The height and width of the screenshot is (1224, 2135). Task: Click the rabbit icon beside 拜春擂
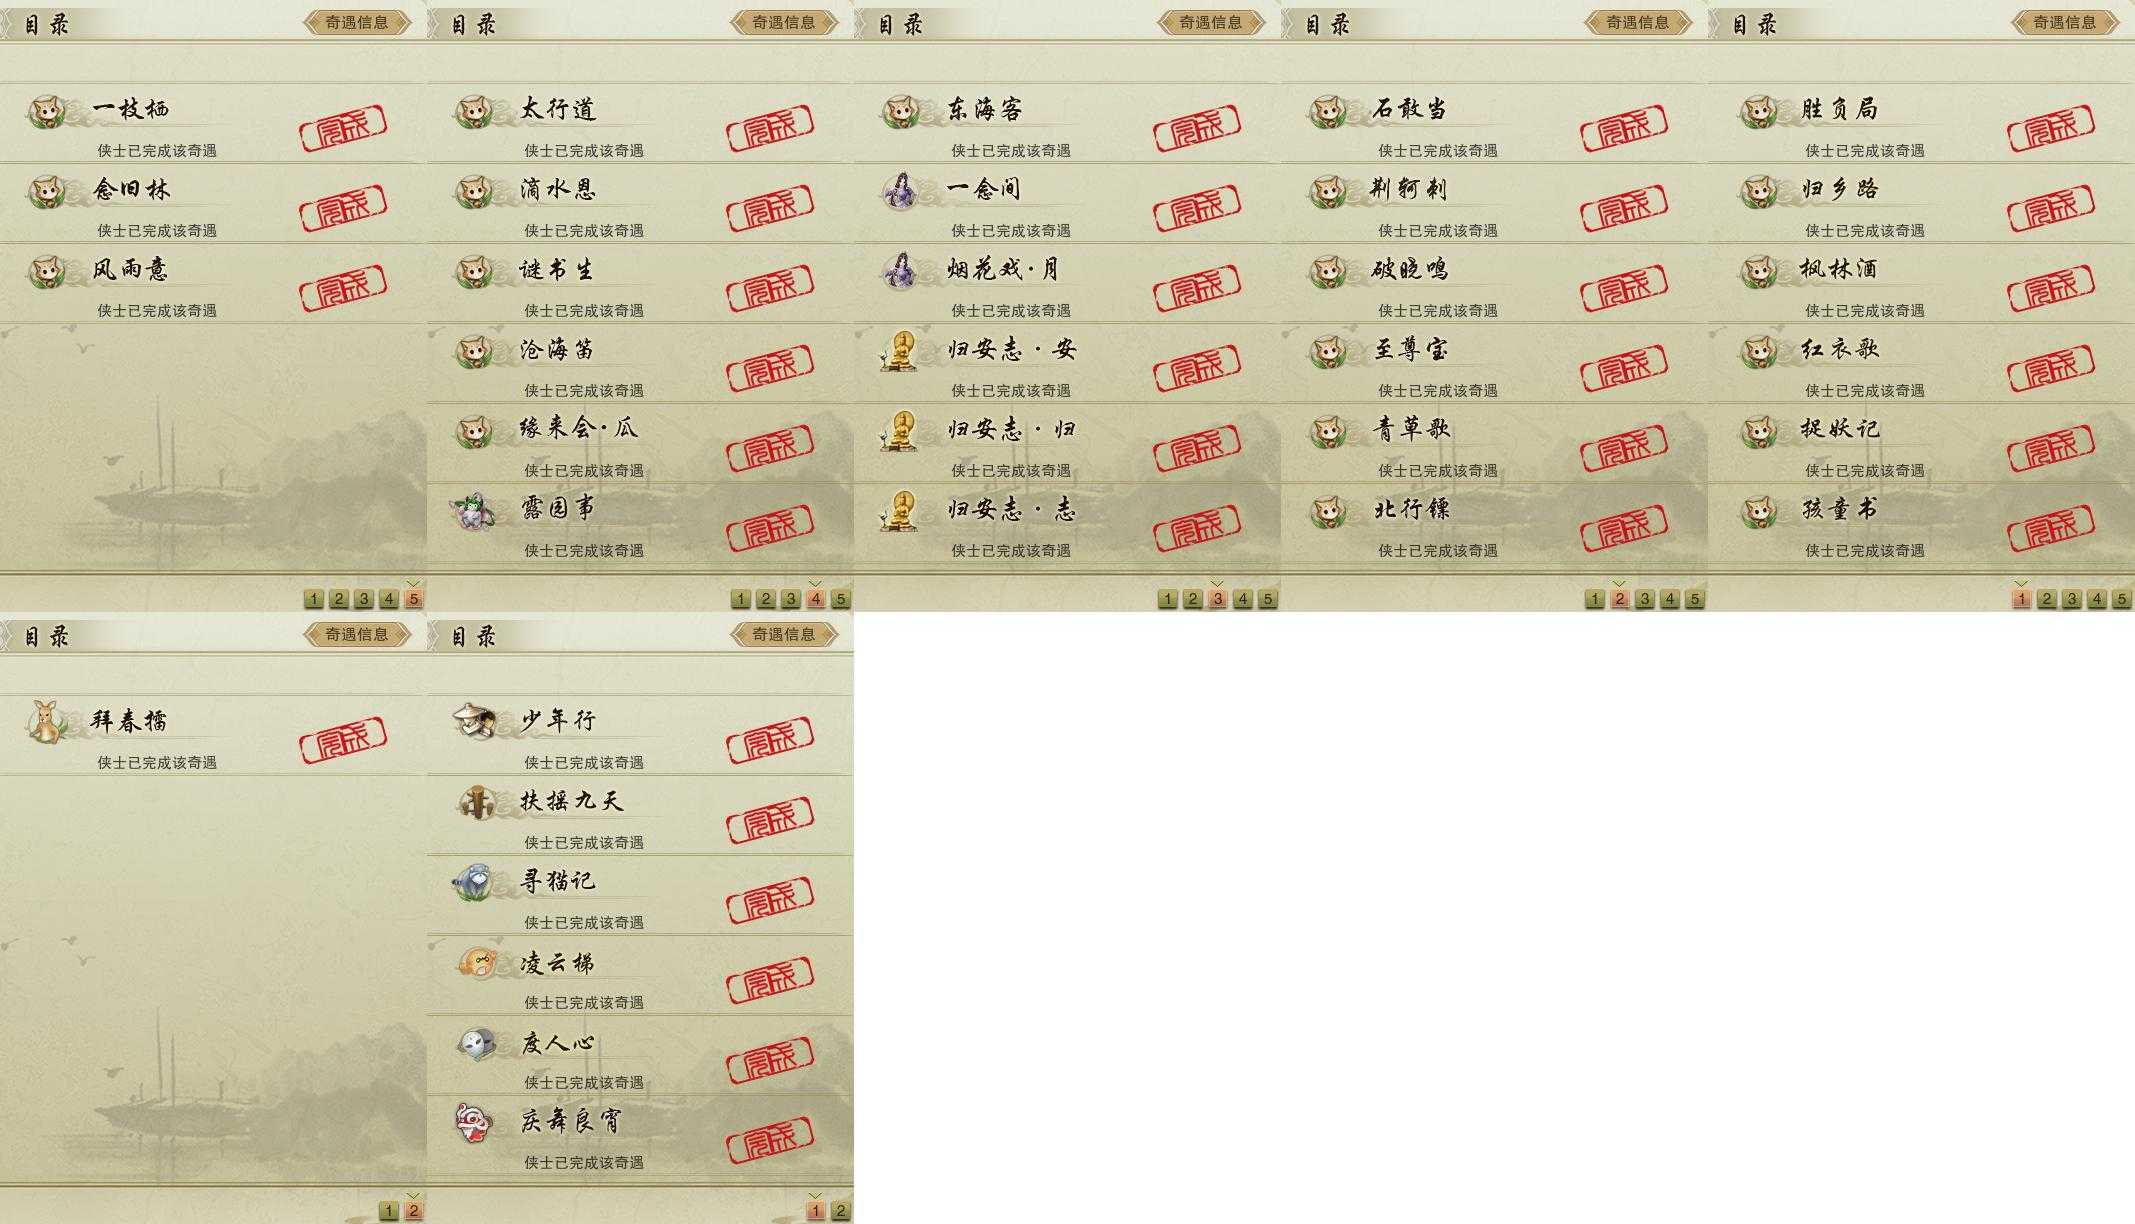pyautogui.click(x=45, y=722)
